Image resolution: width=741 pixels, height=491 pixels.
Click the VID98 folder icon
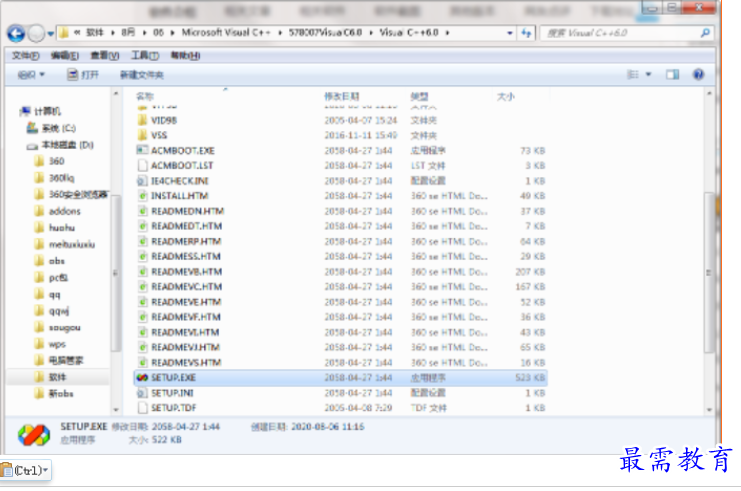click(142, 120)
